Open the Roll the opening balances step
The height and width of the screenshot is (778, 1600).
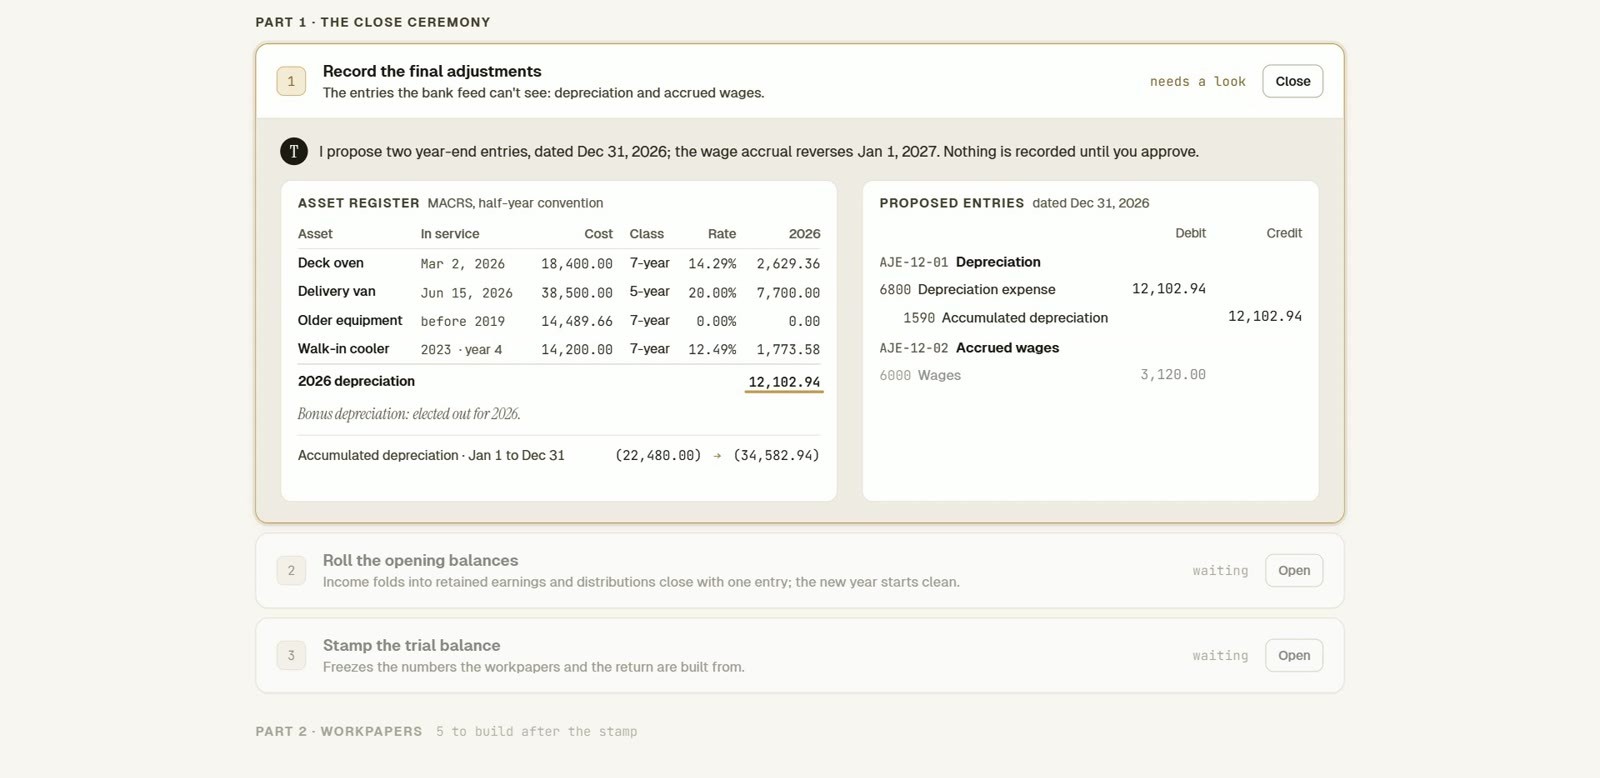[x=1293, y=570]
